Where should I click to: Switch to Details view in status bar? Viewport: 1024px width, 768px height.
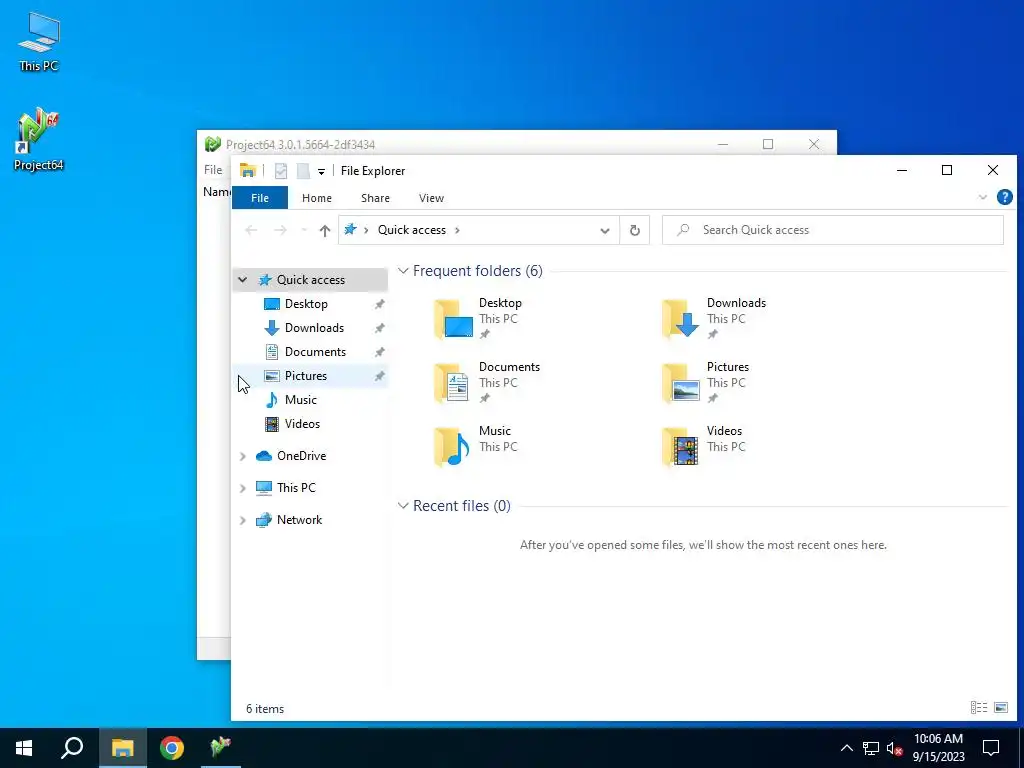pyautogui.click(x=978, y=707)
